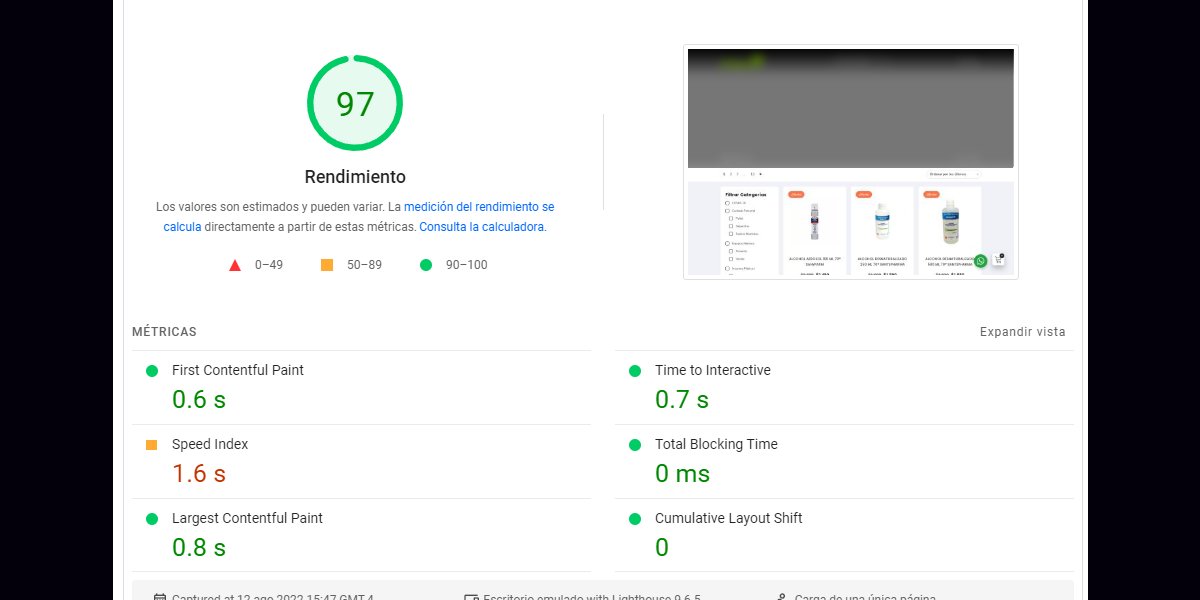Click green dot beside Total Blocking Time
The height and width of the screenshot is (600, 1200).
tap(634, 444)
